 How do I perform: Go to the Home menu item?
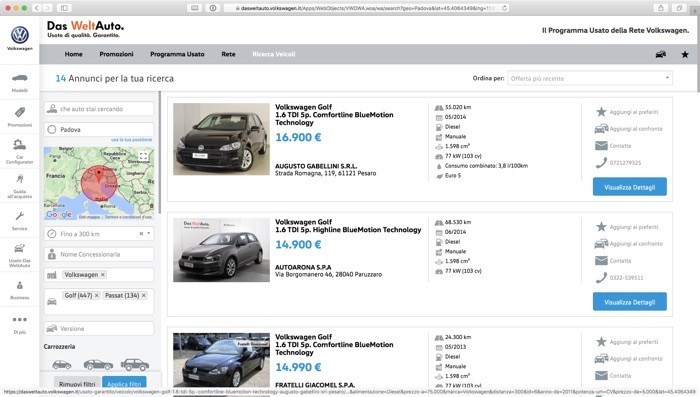tap(74, 54)
